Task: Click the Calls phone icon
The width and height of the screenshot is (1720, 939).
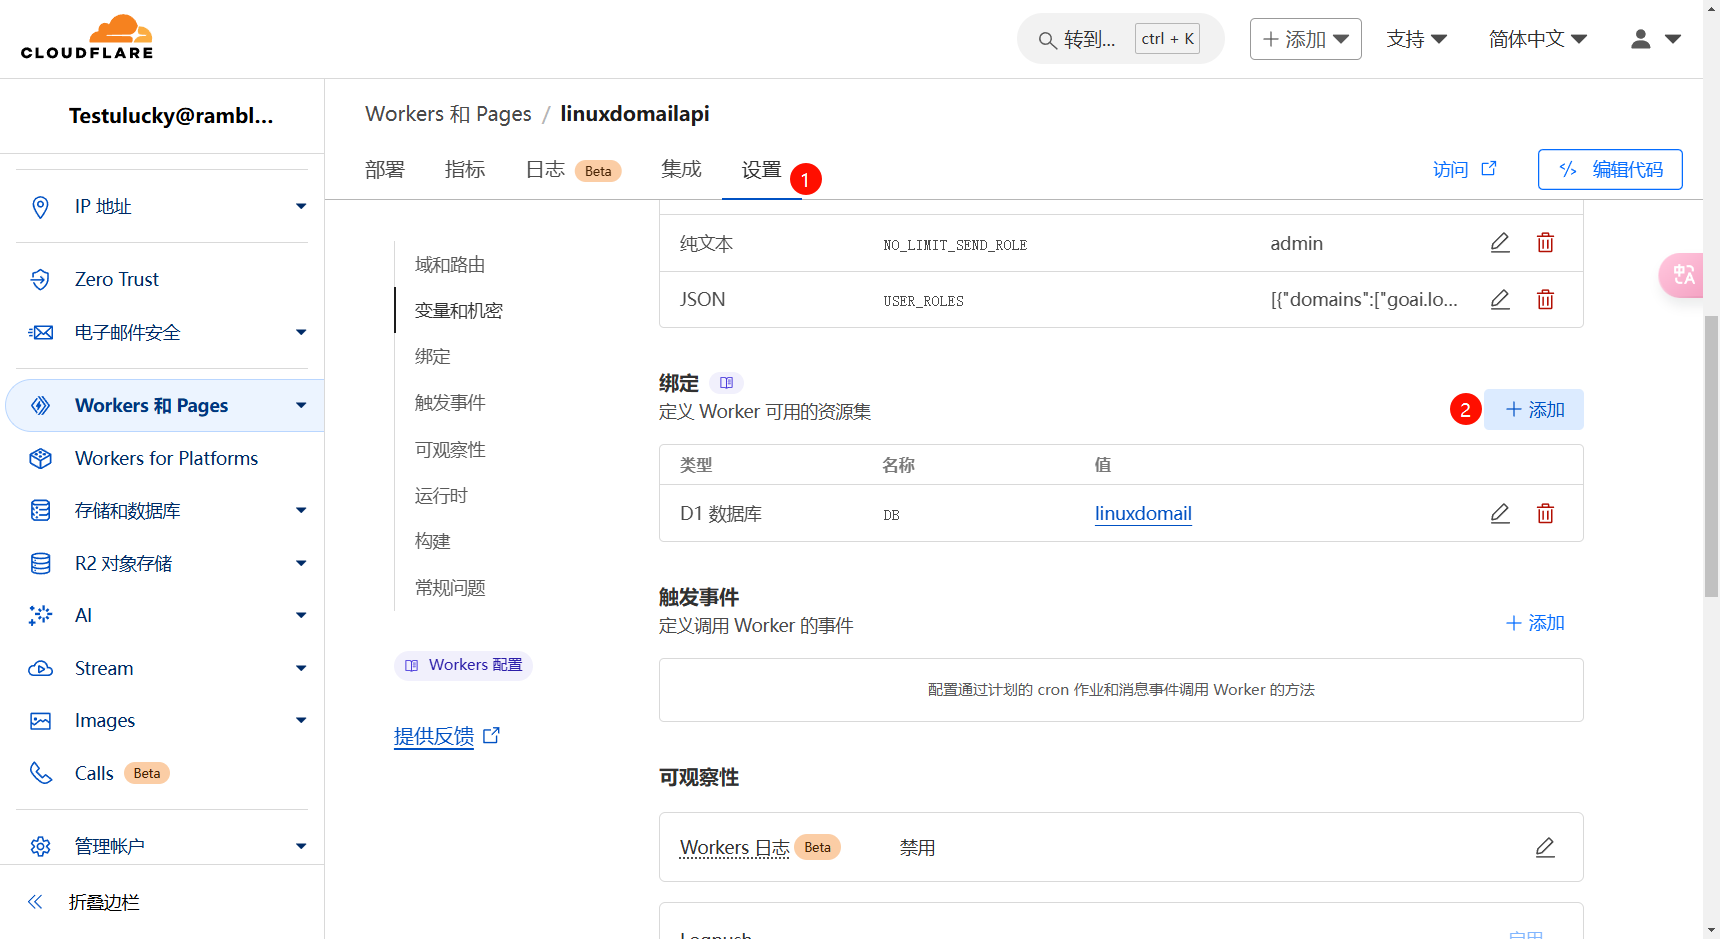Action: tap(40, 773)
